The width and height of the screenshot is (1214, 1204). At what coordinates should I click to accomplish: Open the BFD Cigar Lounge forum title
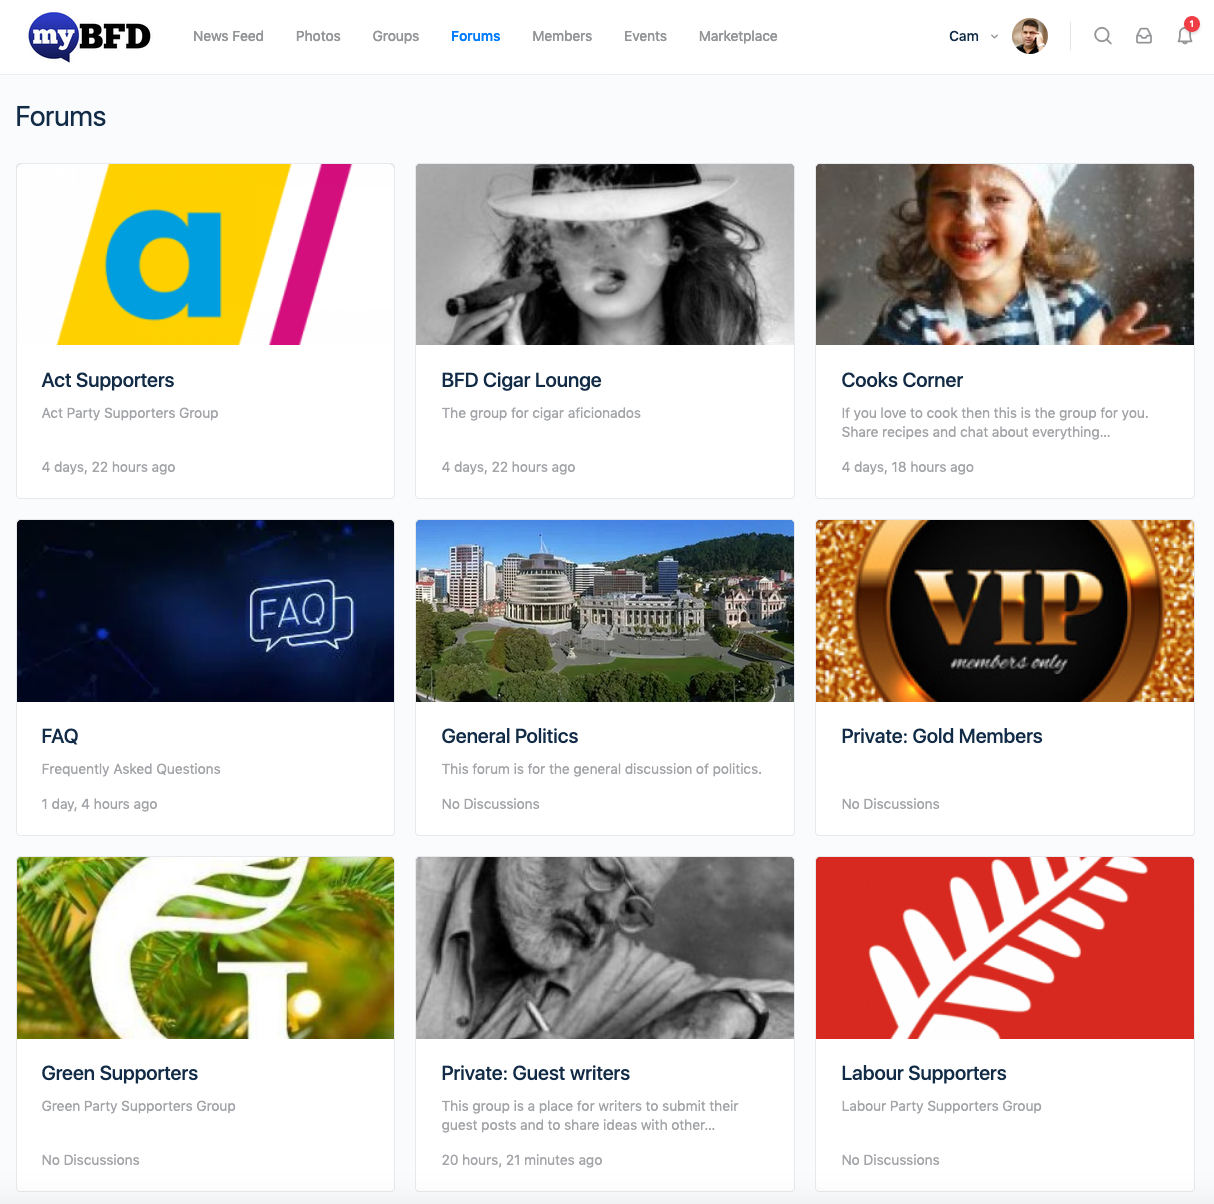(x=521, y=380)
